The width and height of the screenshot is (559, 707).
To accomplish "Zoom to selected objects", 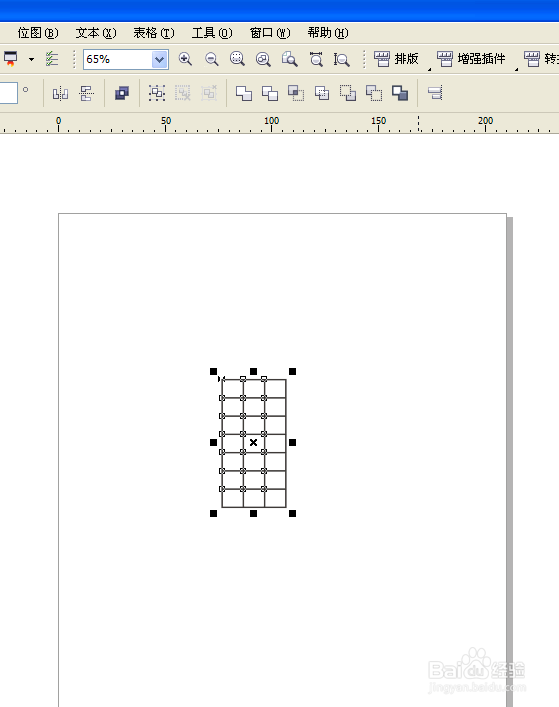I will pos(237,59).
